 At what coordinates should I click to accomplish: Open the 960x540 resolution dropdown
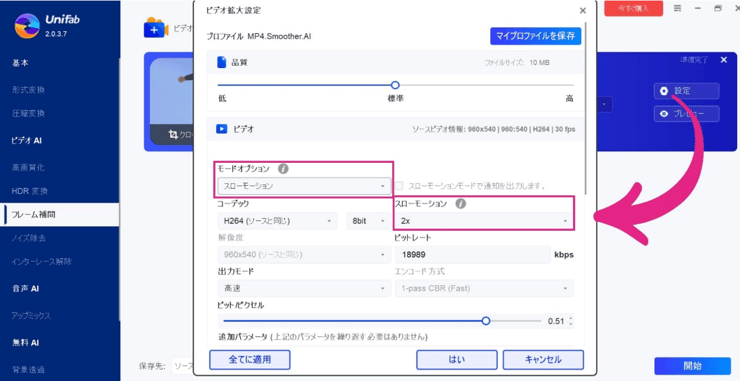coord(304,254)
